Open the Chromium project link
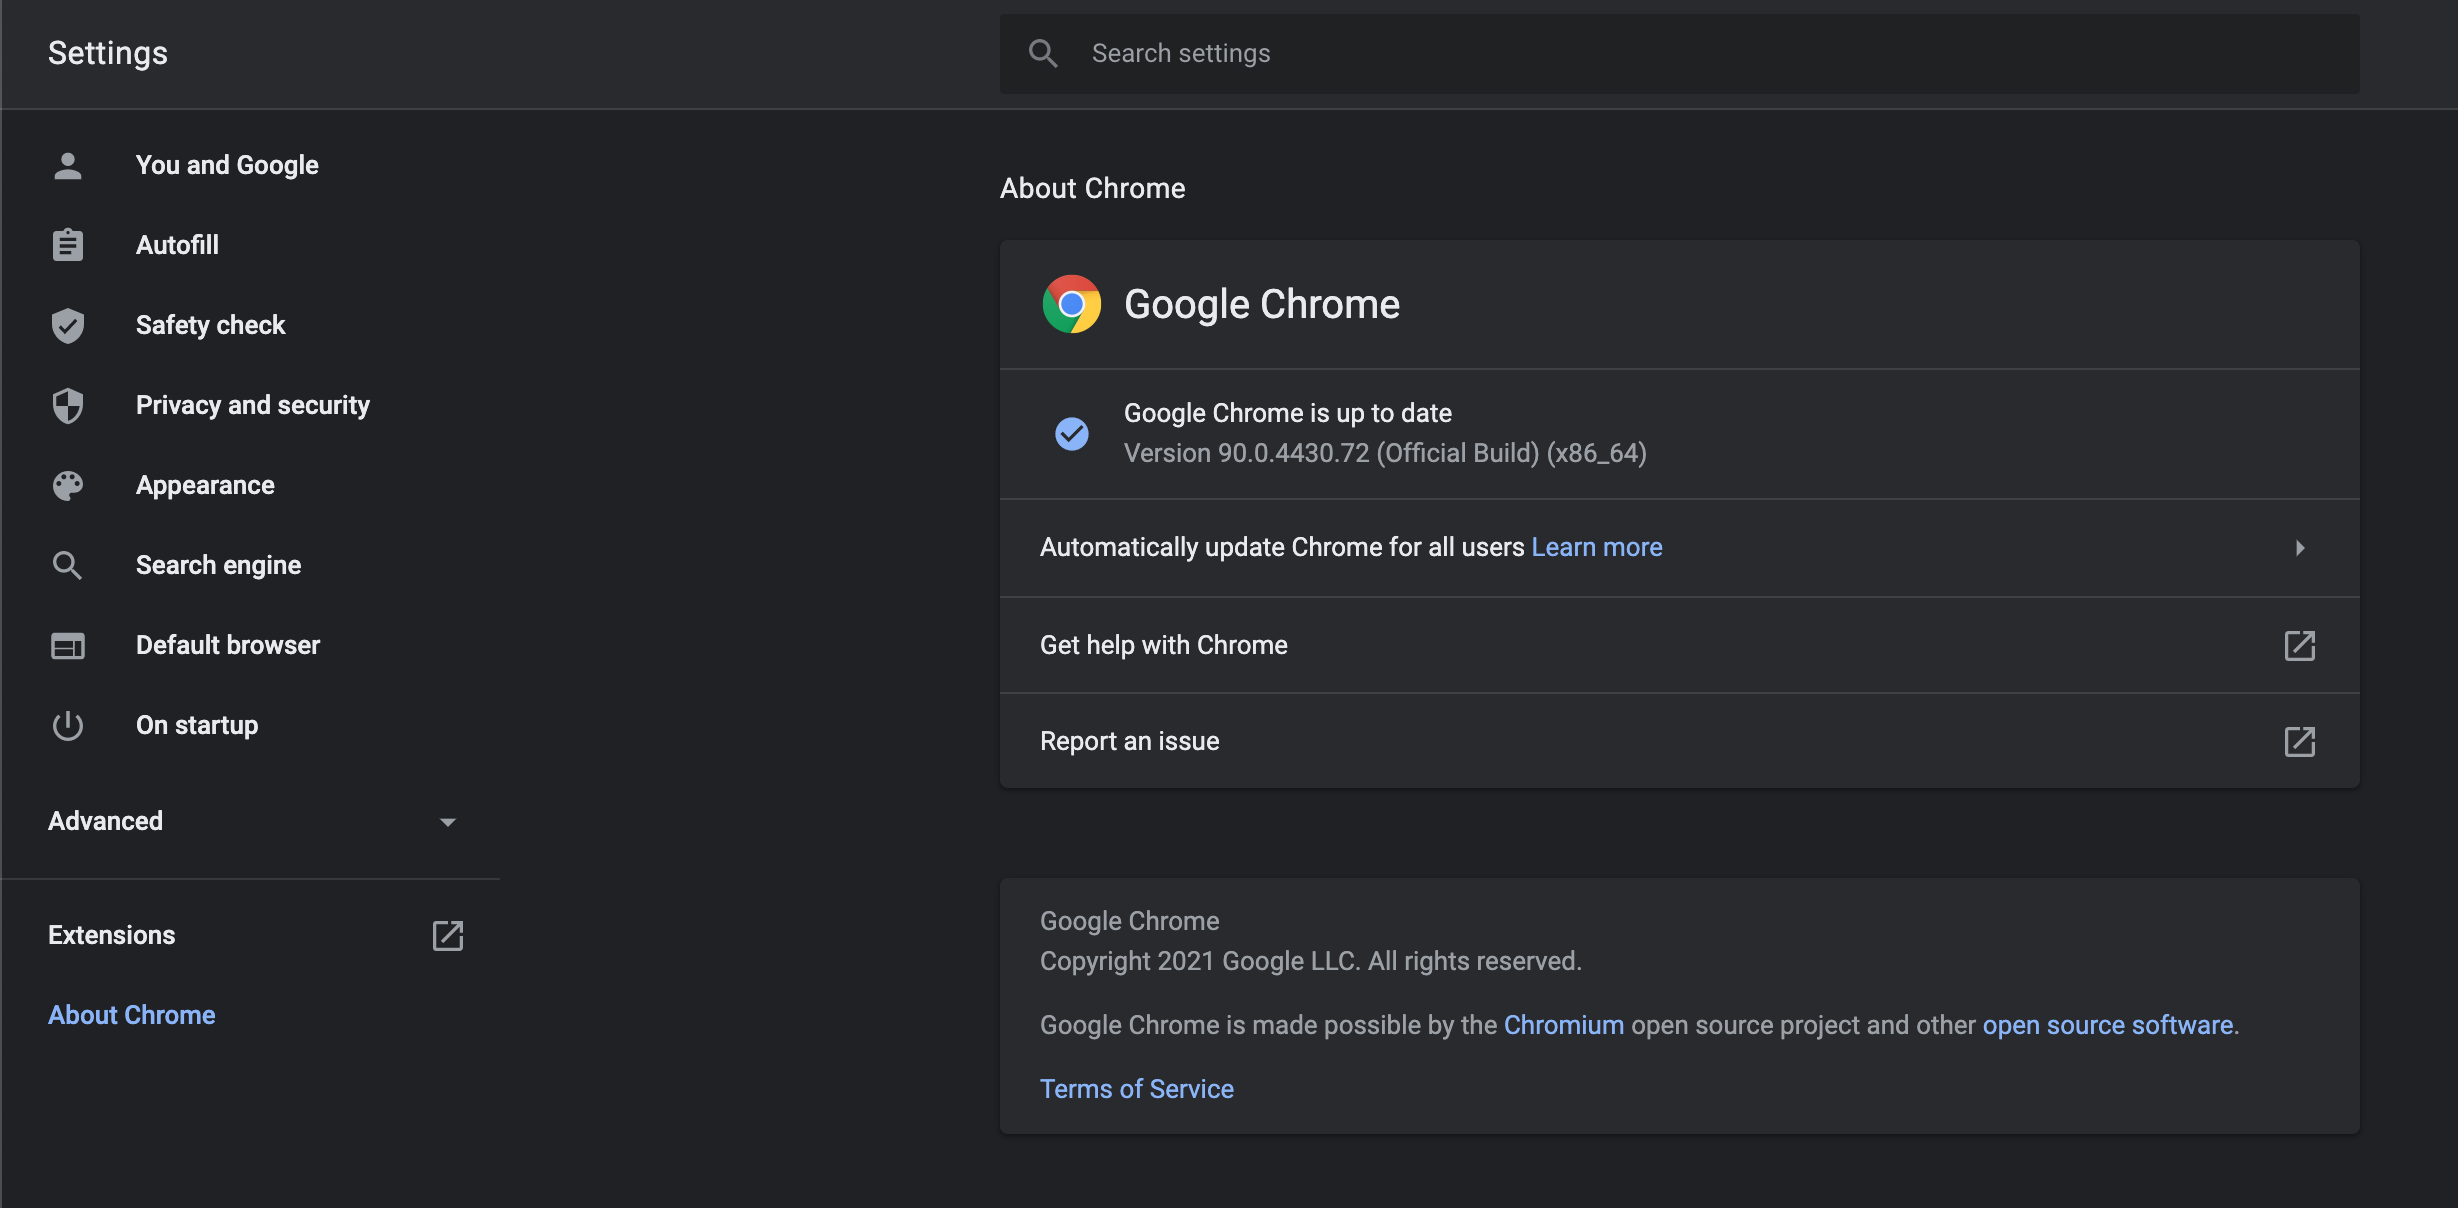2458x1208 pixels. (1563, 1025)
